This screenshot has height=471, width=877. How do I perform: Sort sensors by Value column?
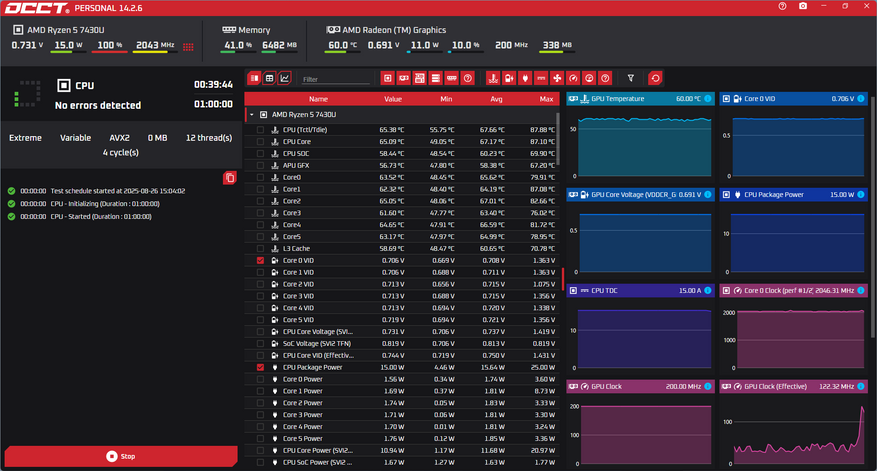click(x=393, y=99)
